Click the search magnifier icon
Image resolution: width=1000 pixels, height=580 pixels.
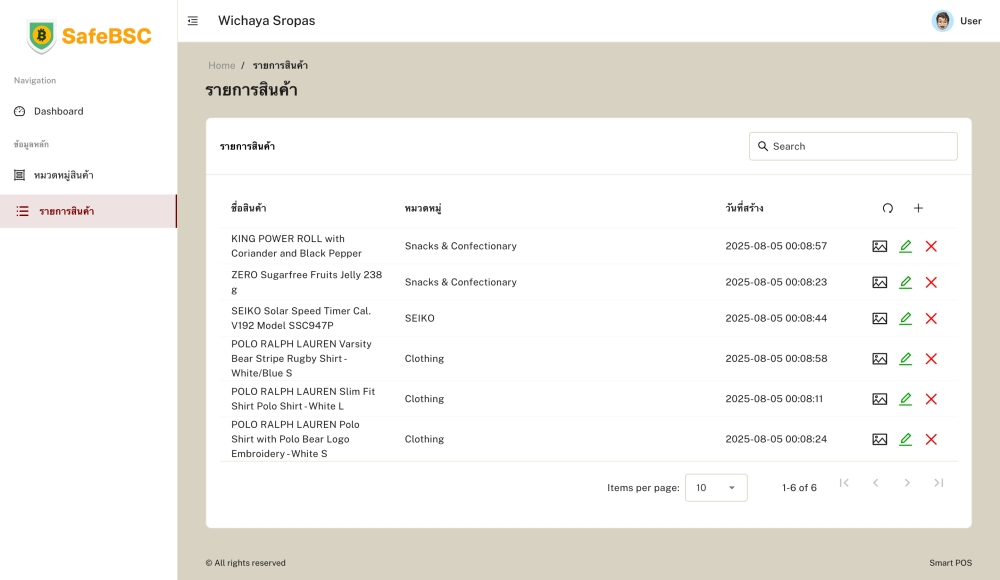click(763, 146)
